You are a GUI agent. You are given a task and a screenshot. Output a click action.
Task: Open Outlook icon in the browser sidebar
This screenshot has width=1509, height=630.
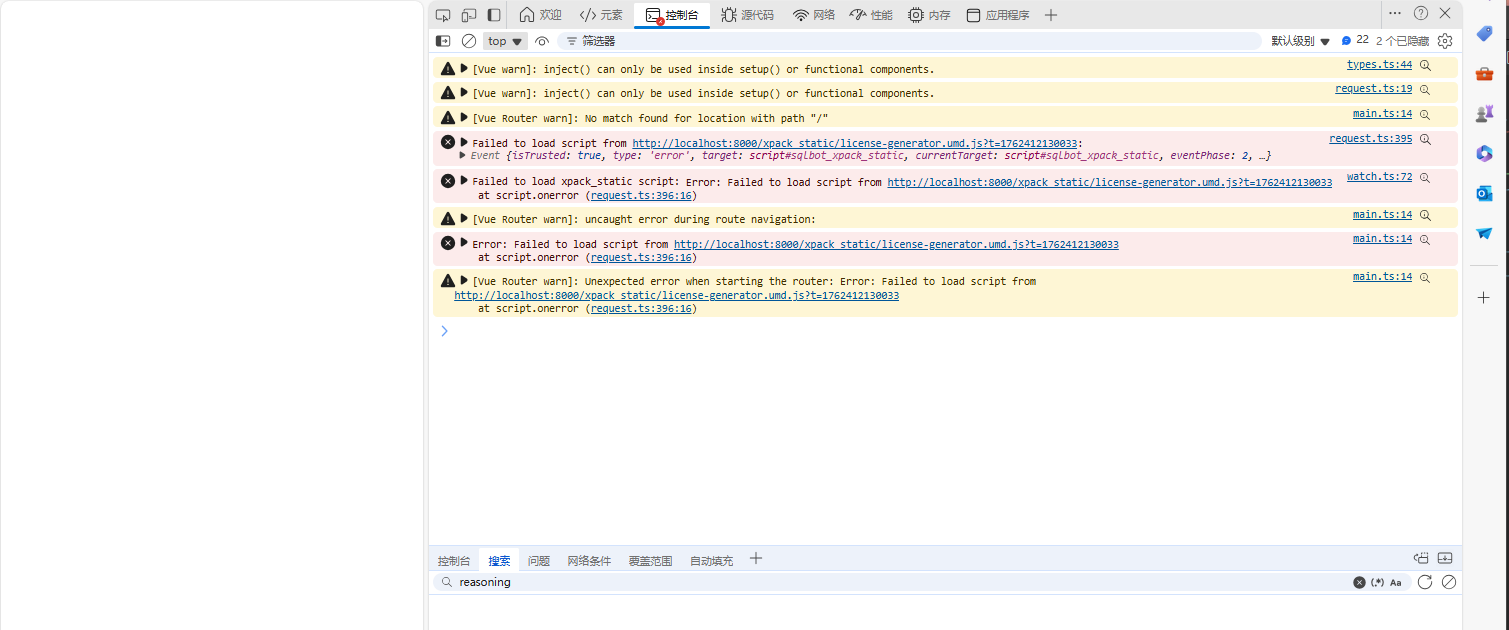coord(1484,193)
